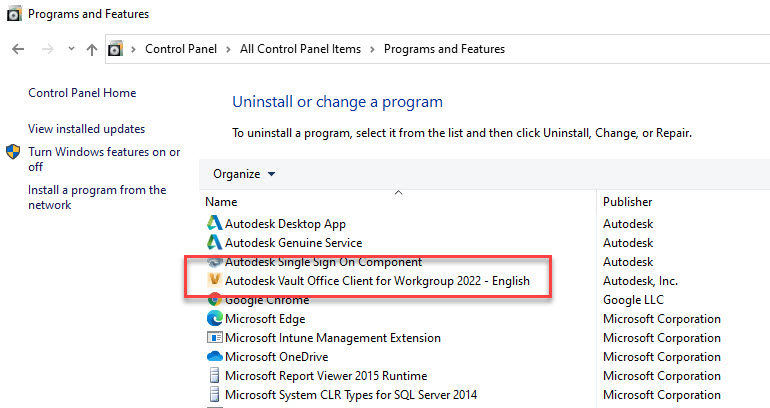The image size is (770, 408).
Task: Click Publisher cell for Microsoft Edge
Action: [x=662, y=319]
